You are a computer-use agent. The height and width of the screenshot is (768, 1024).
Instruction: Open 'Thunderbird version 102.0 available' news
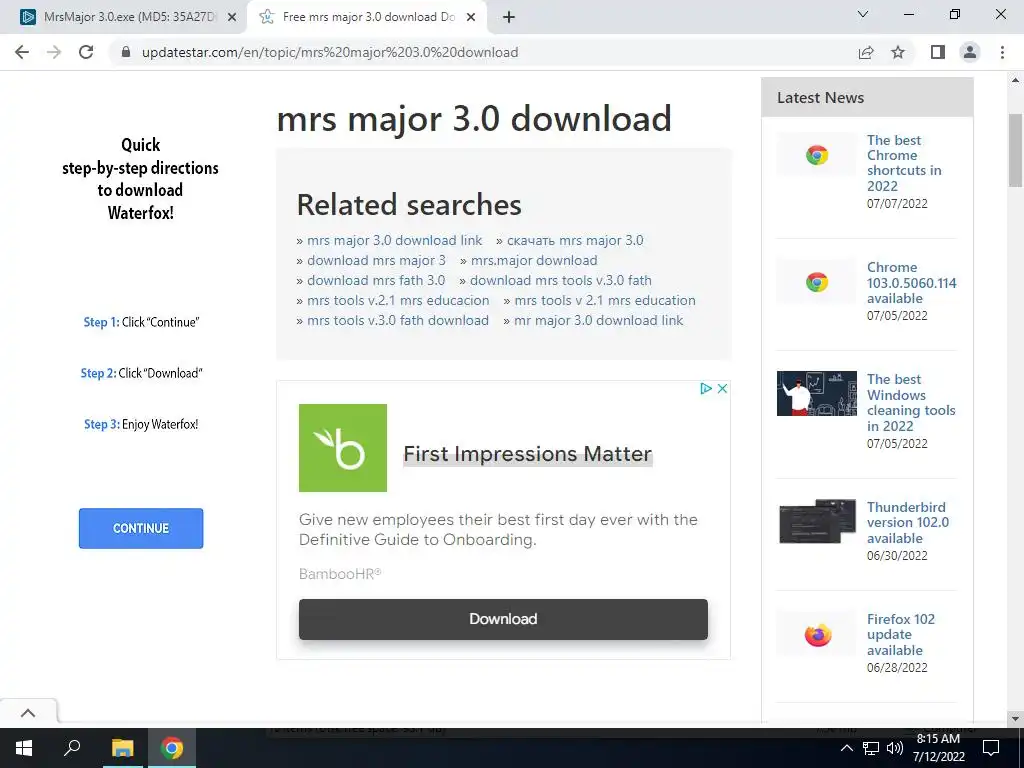coord(908,522)
